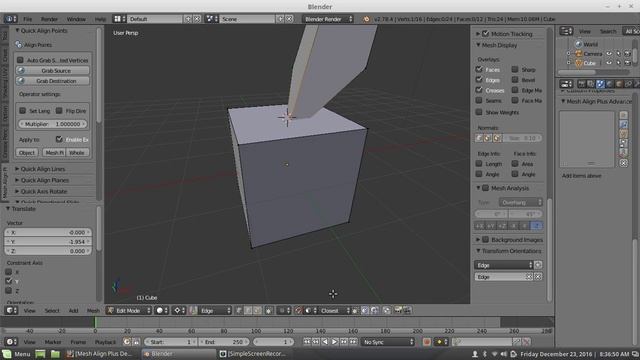The image size is (640, 360).
Task: Enable the Flip Direction checkbox
Action: click(x=59, y=111)
